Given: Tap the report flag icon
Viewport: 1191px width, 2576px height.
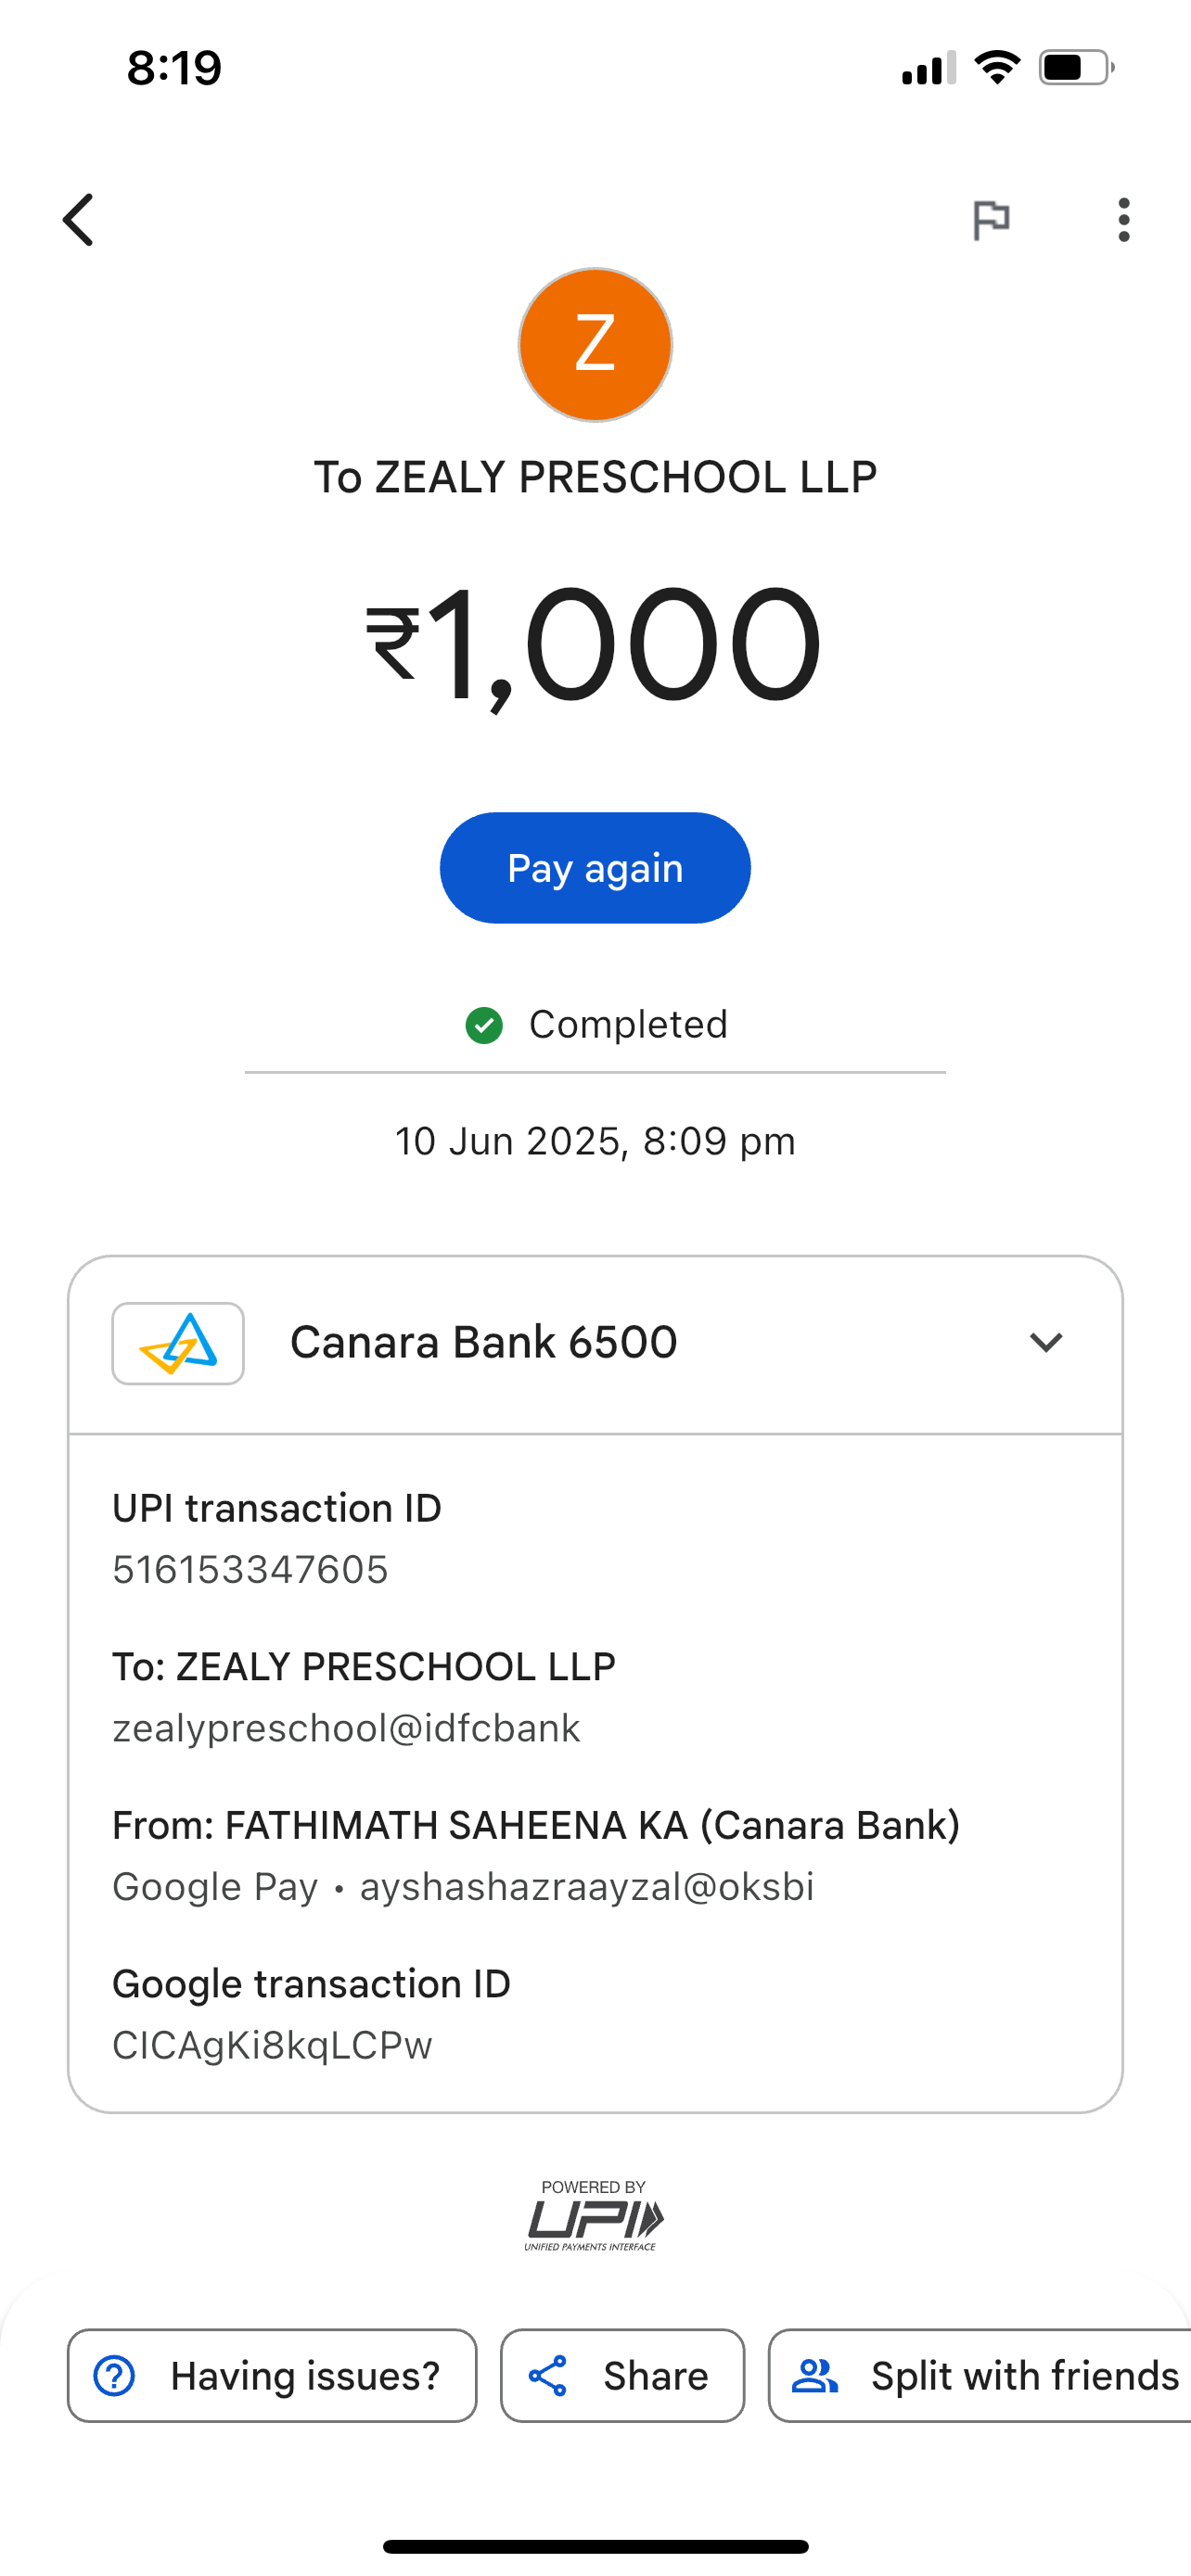Looking at the screenshot, I should pyautogui.click(x=991, y=220).
